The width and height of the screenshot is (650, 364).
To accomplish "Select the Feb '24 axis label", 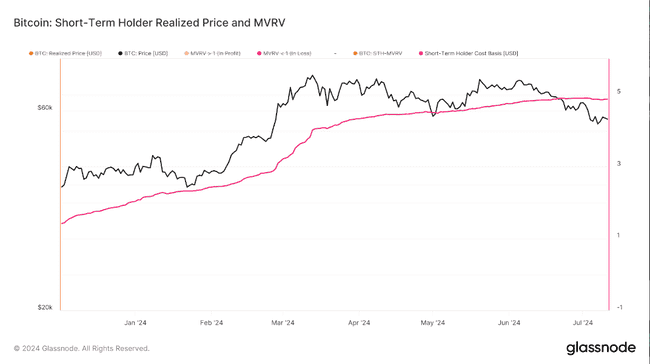I will pos(211,323).
